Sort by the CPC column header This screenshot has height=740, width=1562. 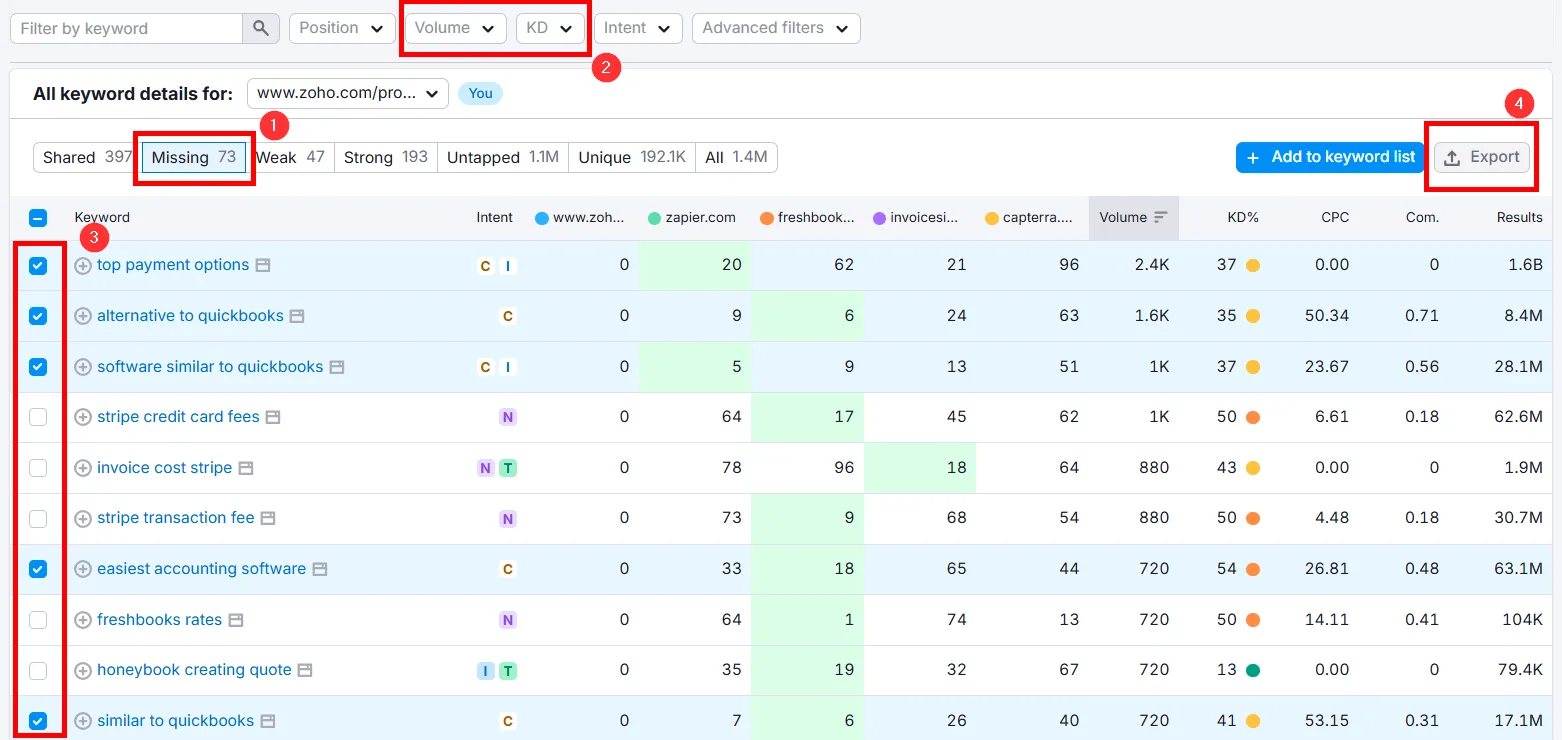coord(1335,217)
